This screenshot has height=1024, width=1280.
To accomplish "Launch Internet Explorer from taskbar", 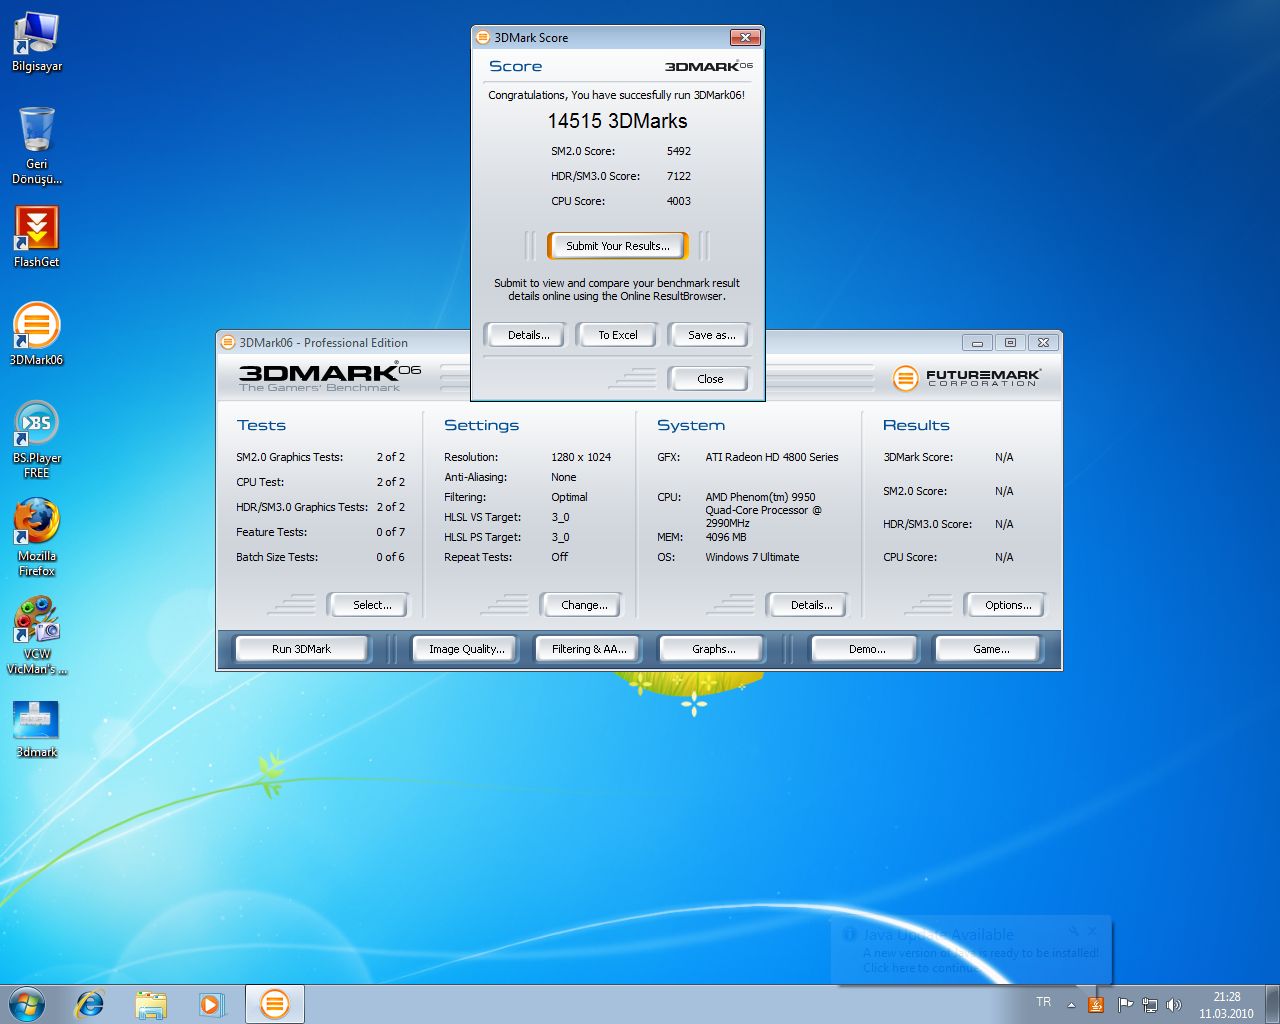I will tap(90, 1004).
